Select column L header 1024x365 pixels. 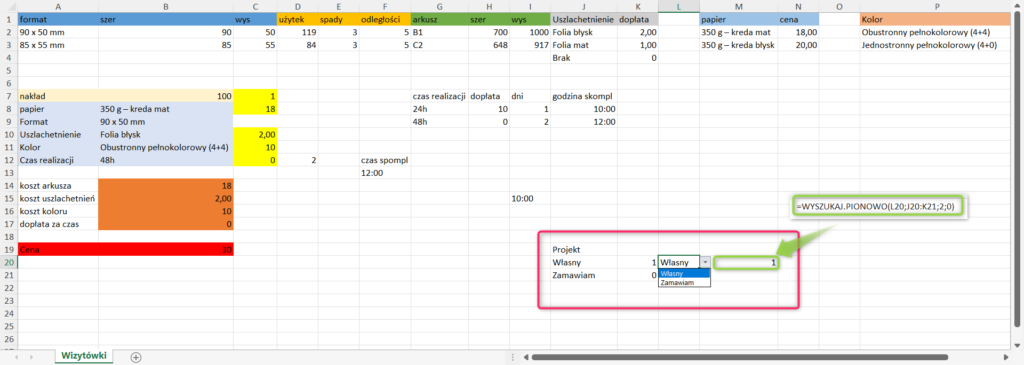pyautogui.click(x=679, y=6)
